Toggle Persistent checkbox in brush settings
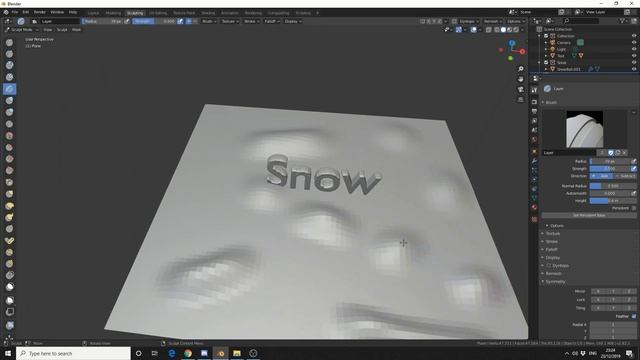The height and width of the screenshot is (360, 640). (x=633, y=208)
